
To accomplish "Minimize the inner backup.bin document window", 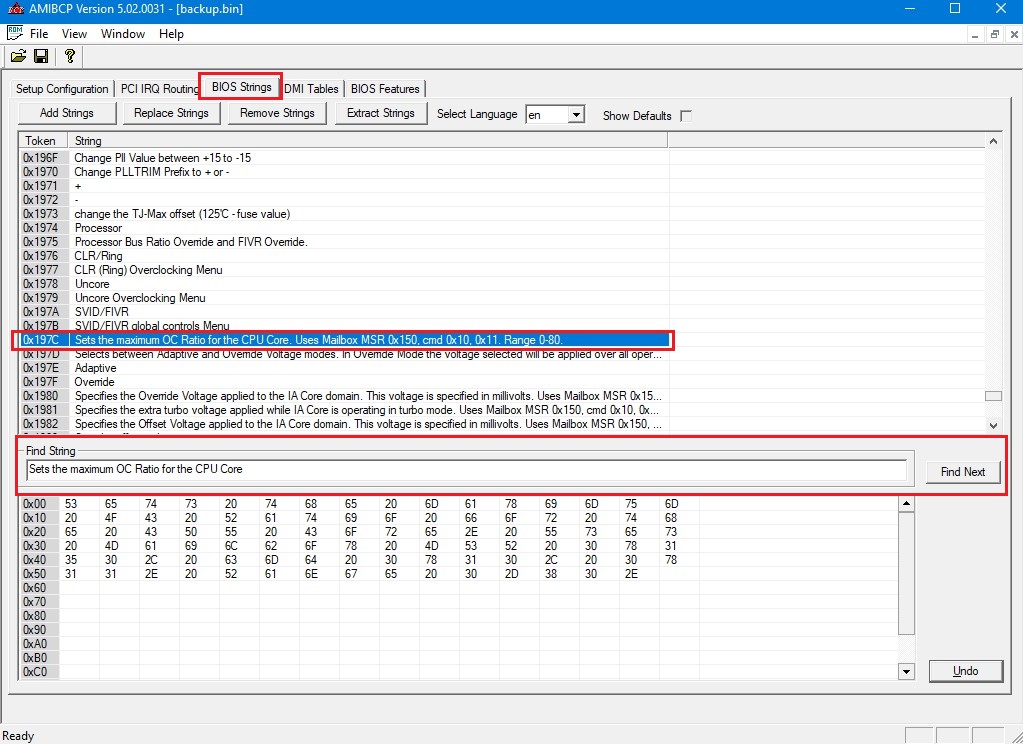I will 975,35.
